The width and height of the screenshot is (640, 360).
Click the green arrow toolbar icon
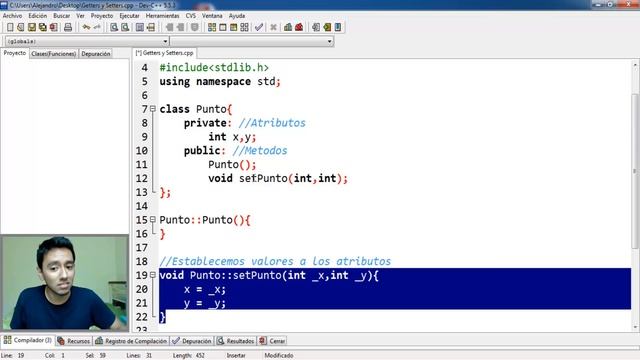point(327,27)
